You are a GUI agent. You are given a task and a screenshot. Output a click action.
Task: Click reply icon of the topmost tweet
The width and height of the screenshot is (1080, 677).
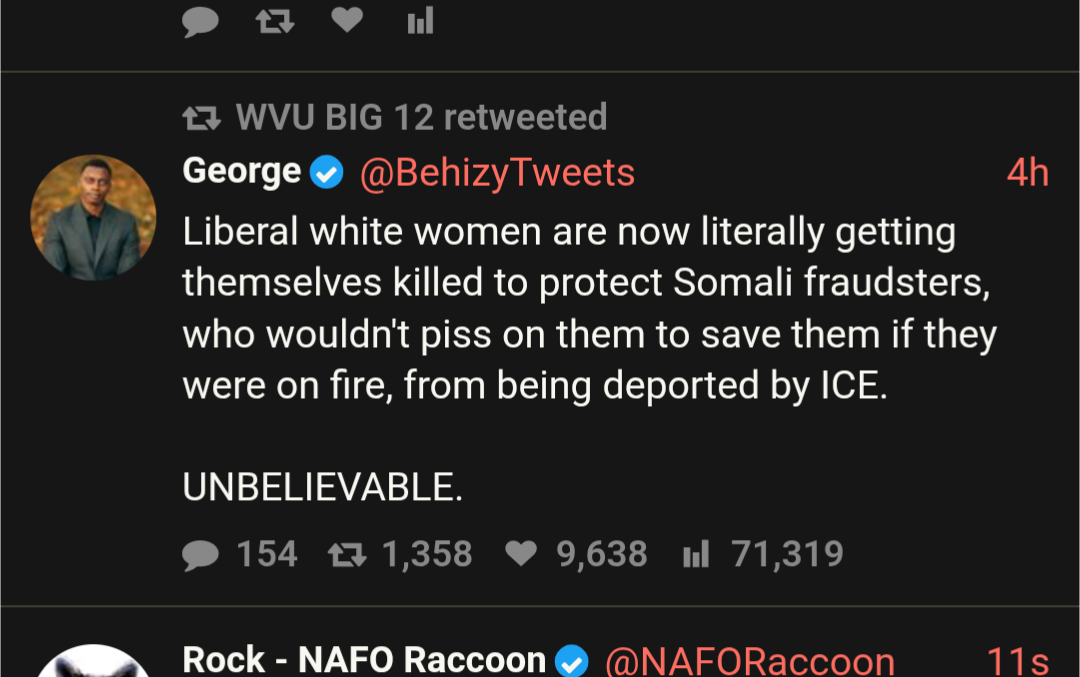tap(201, 21)
